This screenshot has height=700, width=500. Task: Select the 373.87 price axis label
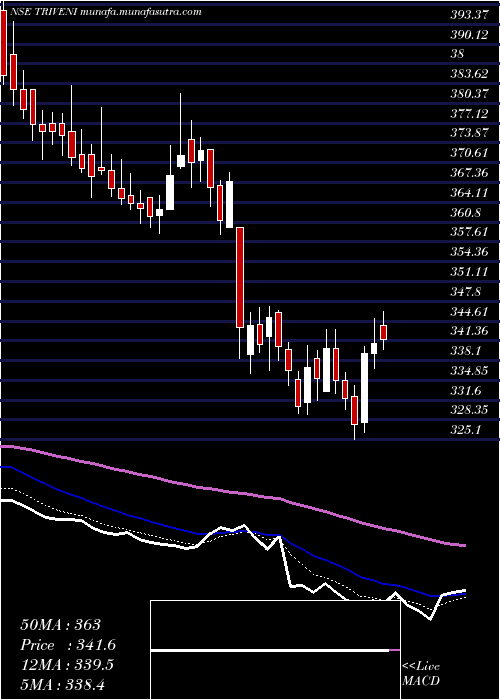tap(471, 133)
